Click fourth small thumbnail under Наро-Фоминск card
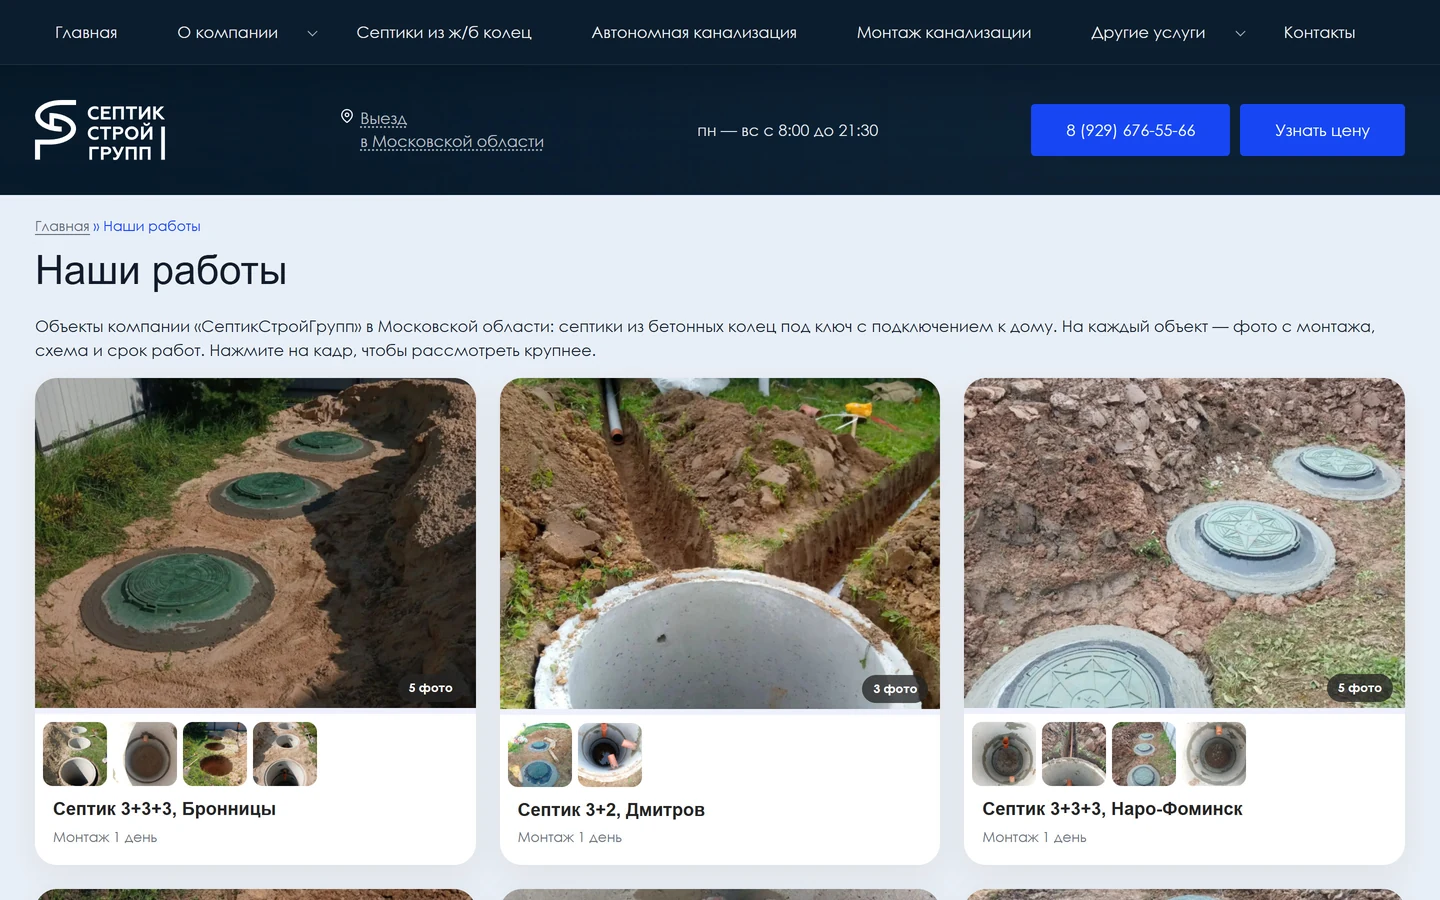Screen dimensions: 1440x900 pos(1214,754)
